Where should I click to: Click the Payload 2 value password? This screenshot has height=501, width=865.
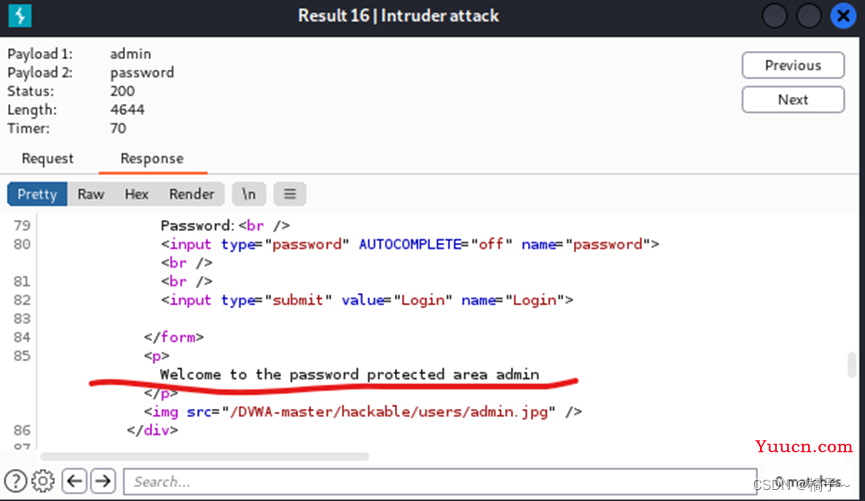[142, 73]
